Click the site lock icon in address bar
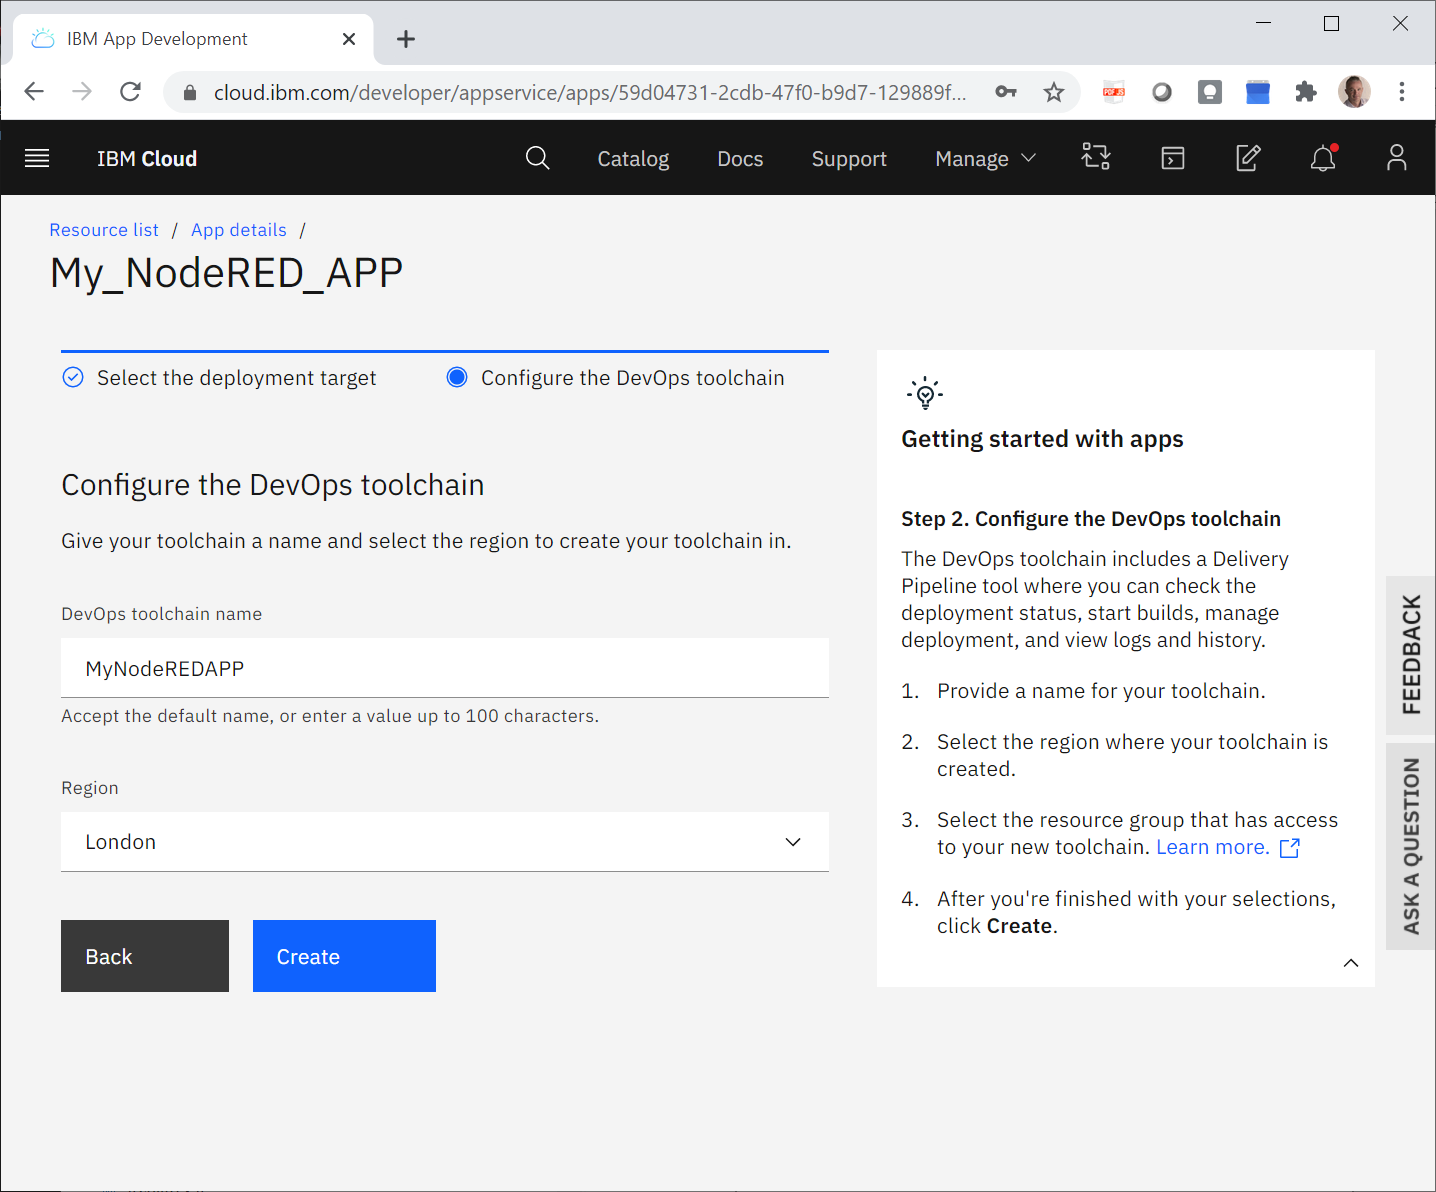This screenshot has width=1436, height=1192. pos(190,92)
